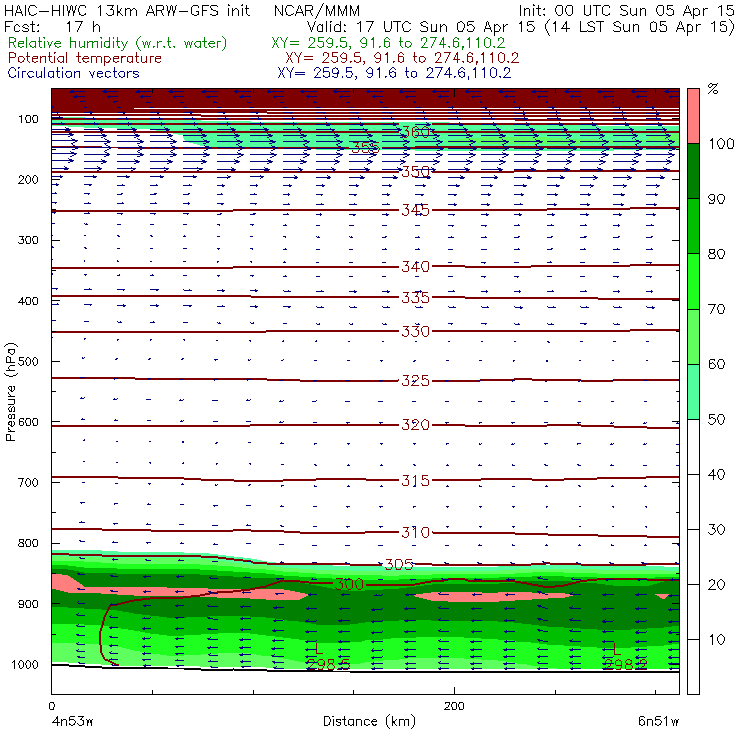740x740 pixels.
Task: Click the 340 contour label
Action: [x=416, y=267]
